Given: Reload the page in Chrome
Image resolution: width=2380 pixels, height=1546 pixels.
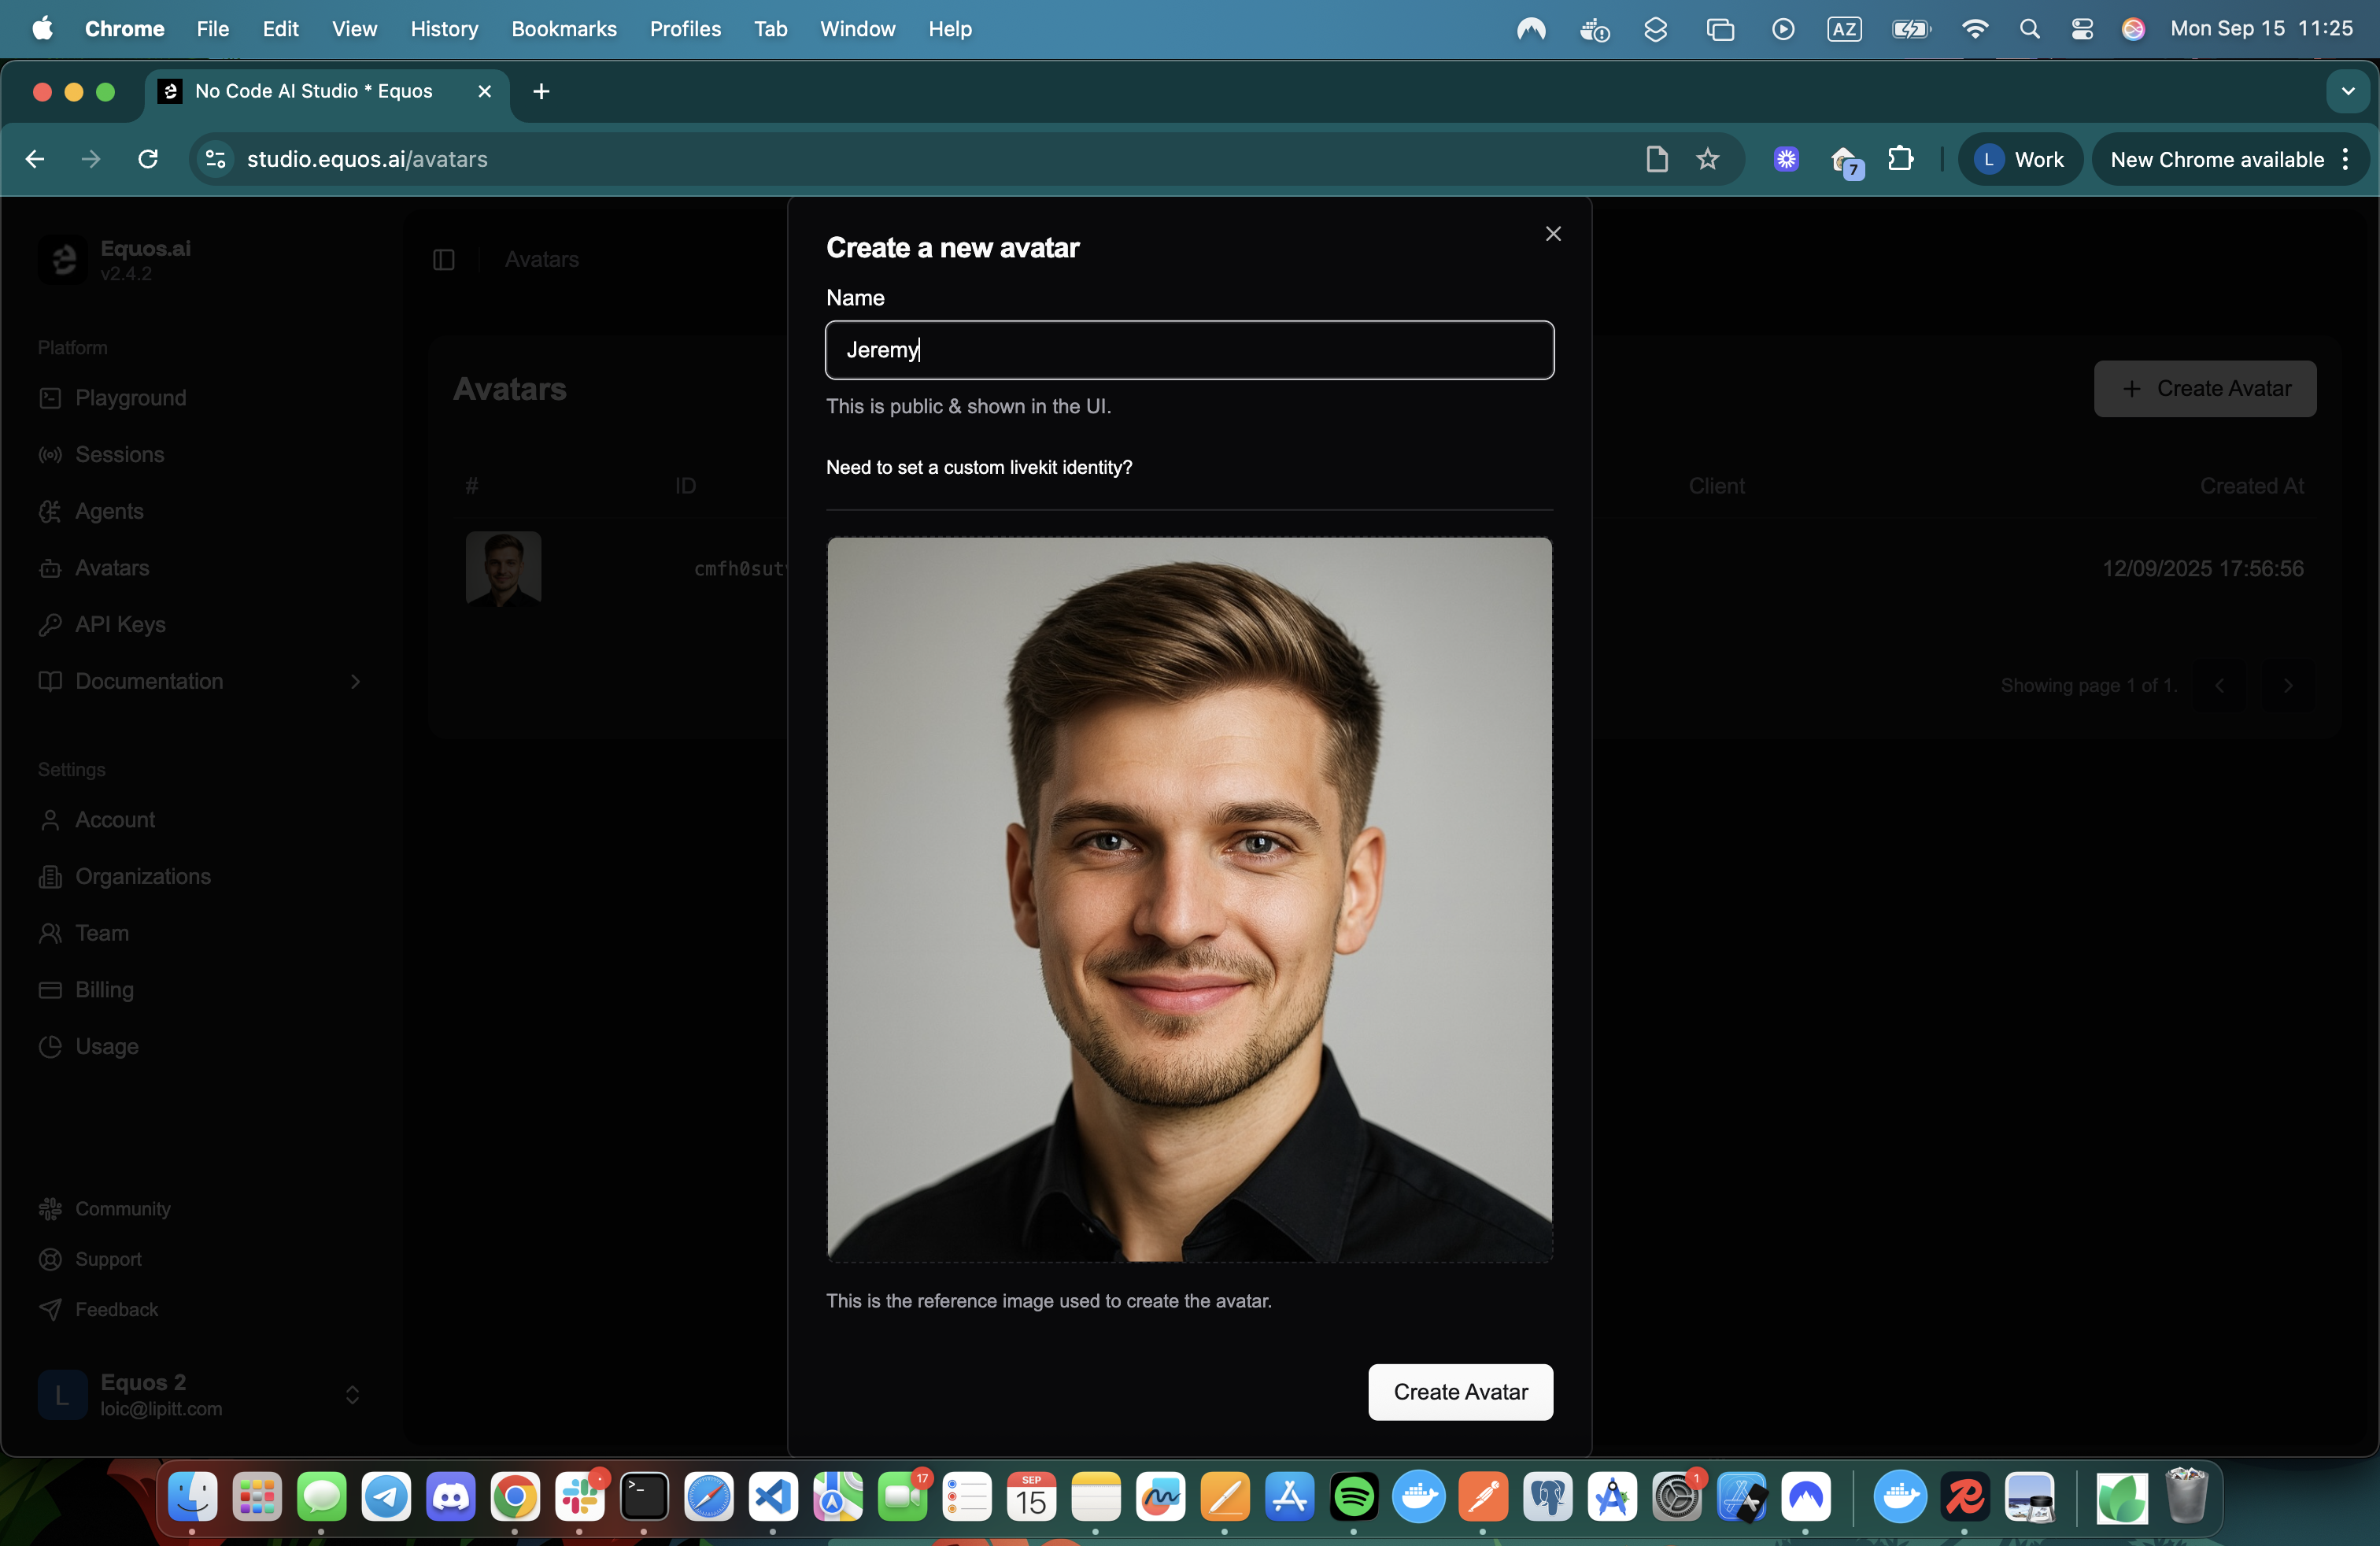Looking at the screenshot, I should [x=148, y=159].
